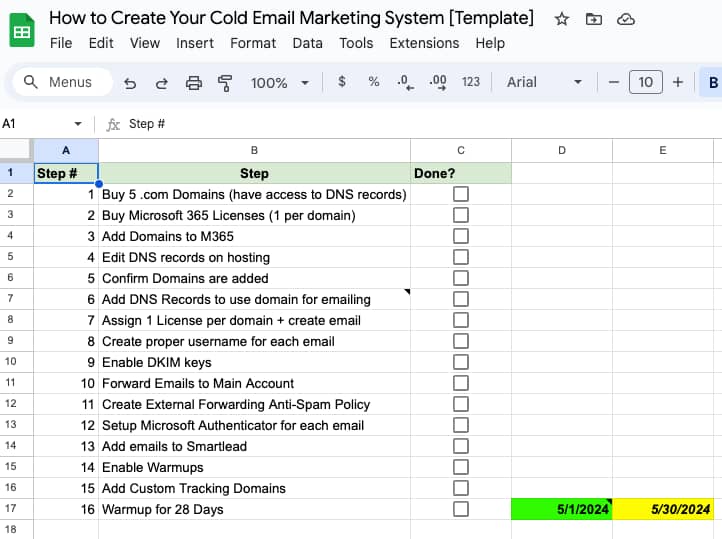Check the Enable Warmups box
Screen dimensions: 722x539
460,467
